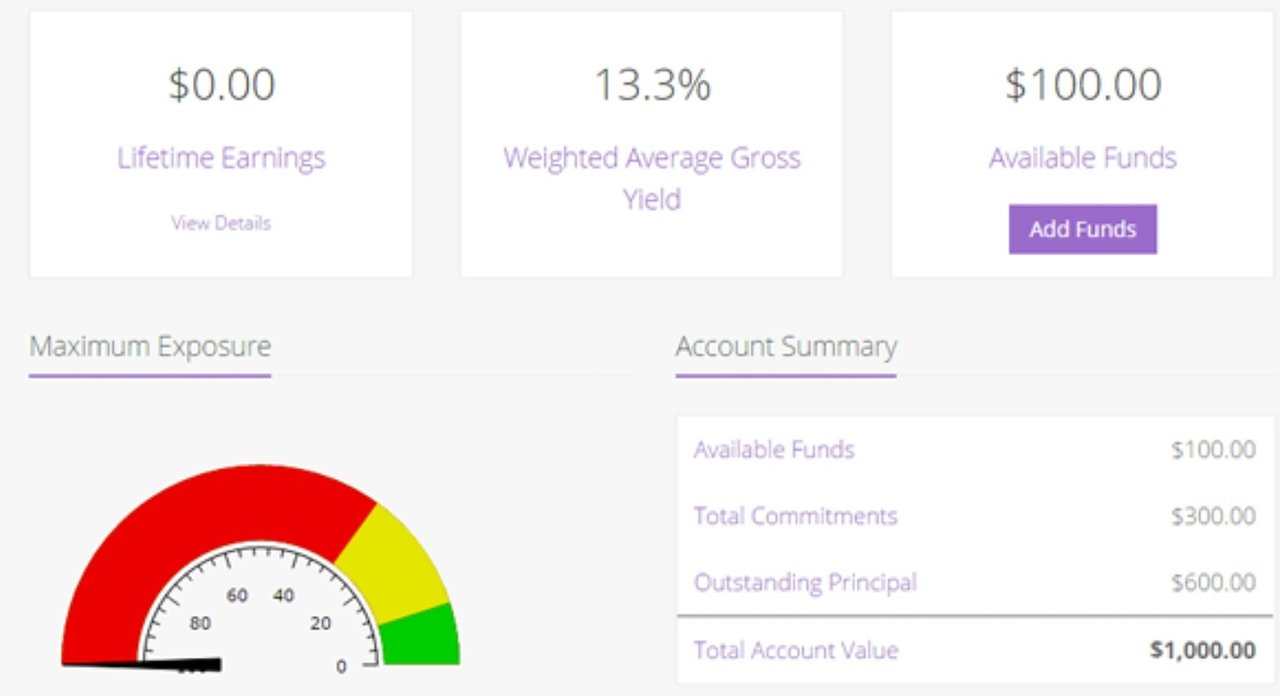Open View Details under Lifetime Earnings
1280x696 pixels.
221,223
